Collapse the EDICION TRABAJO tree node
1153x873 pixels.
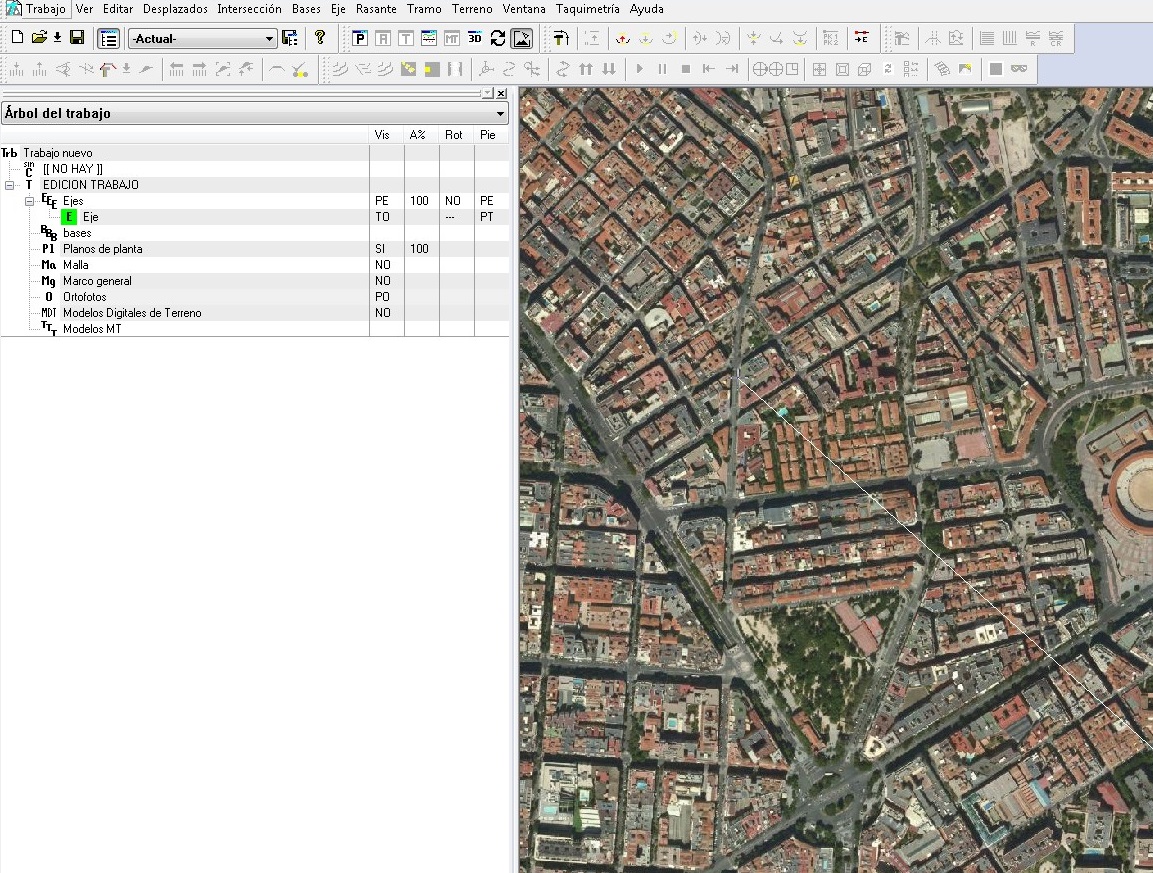click(x=10, y=185)
